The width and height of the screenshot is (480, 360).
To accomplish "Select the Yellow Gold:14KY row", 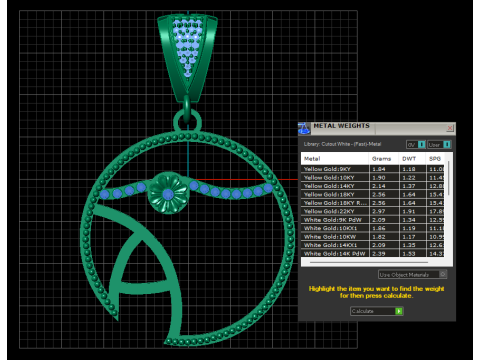I will click(x=372, y=186).
